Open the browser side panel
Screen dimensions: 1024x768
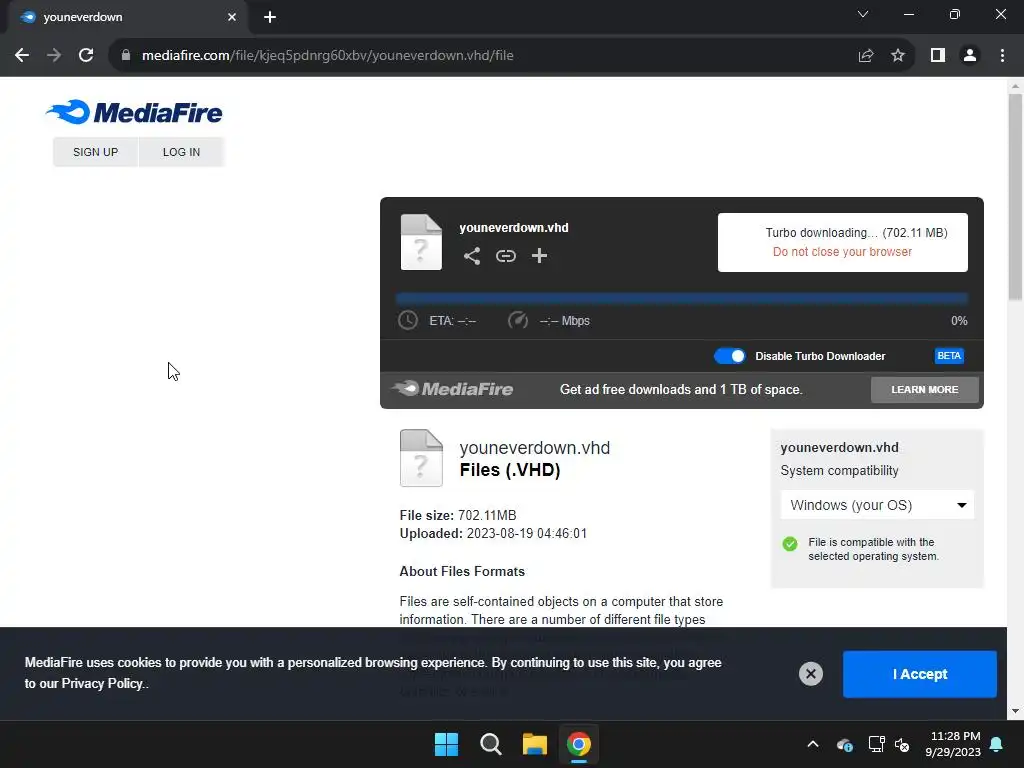pos(938,56)
